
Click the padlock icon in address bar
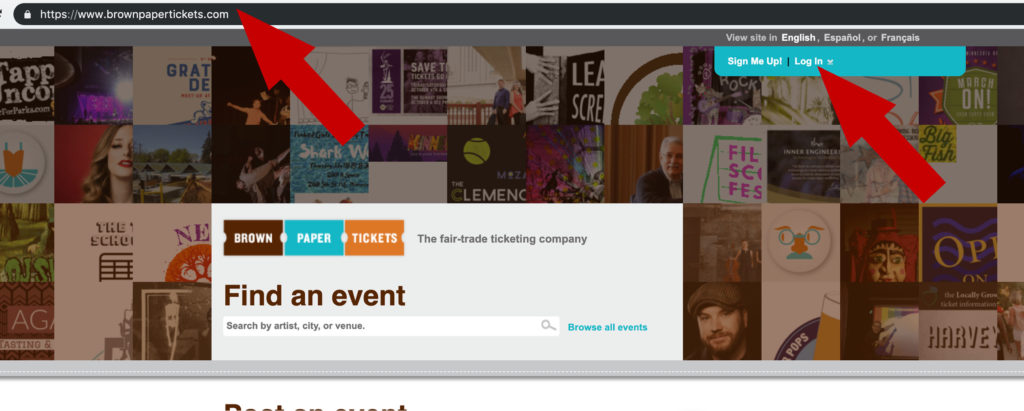pos(27,14)
